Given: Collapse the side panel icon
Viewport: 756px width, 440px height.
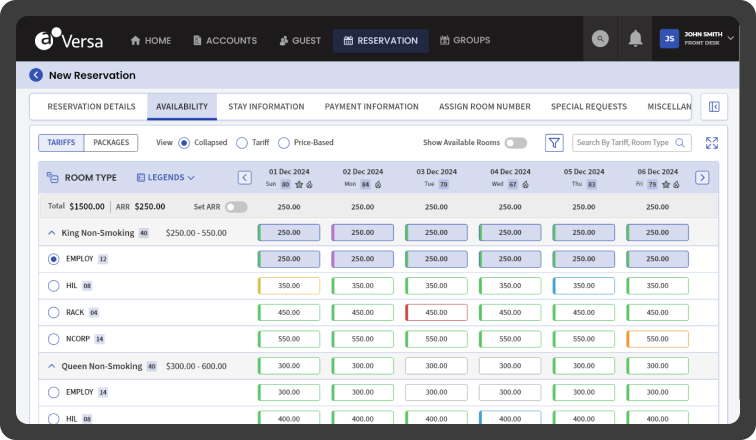Looking at the screenshot, I should [714, 107].
